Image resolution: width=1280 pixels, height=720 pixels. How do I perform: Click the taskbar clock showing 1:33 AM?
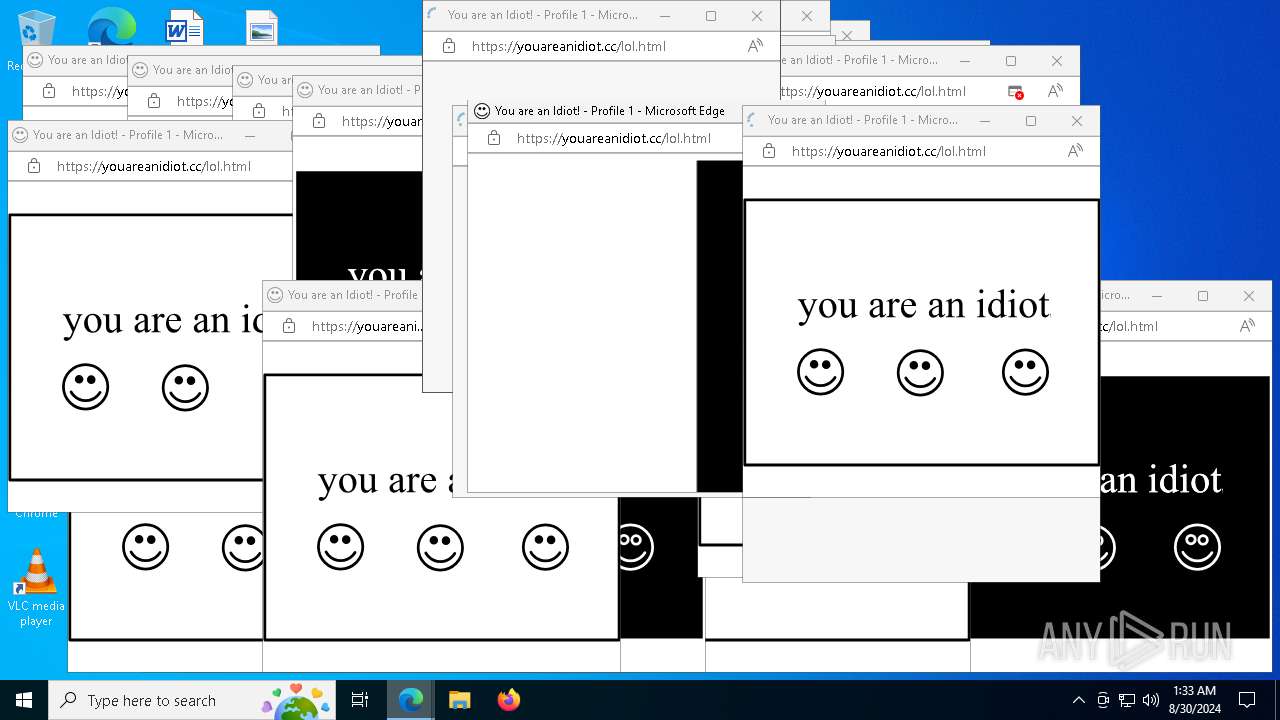point(1195,700)
